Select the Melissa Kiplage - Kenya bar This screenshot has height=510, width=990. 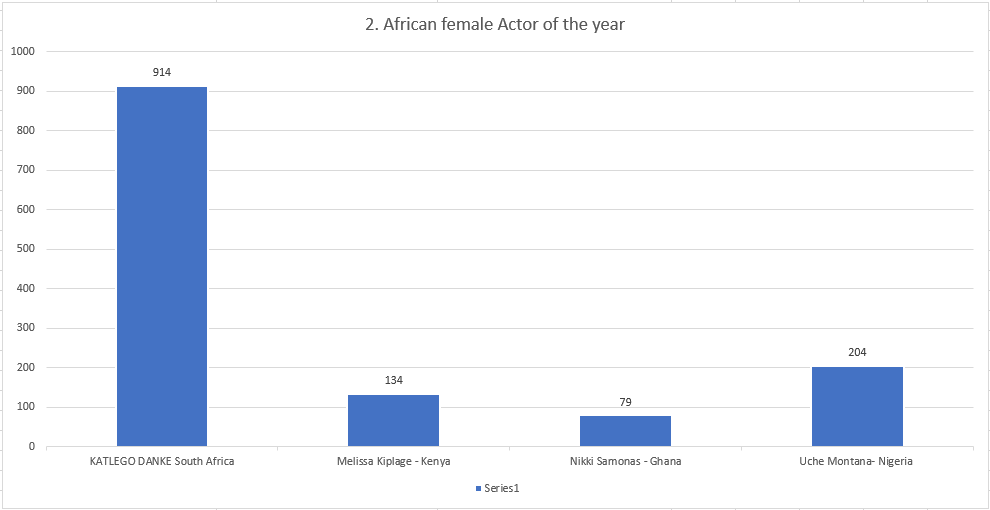coord(393,420)
